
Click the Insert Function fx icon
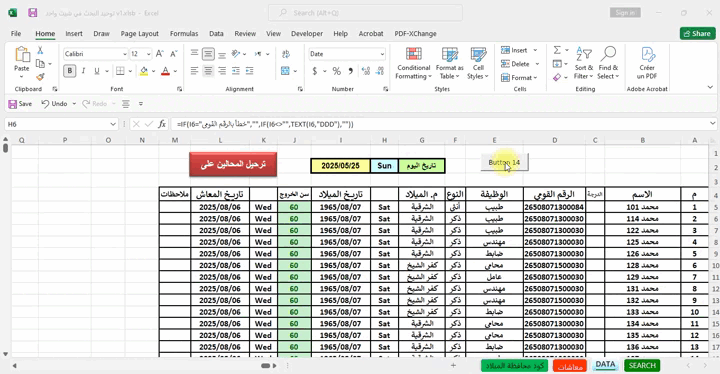pyautogui.click(x=162, y=124)
